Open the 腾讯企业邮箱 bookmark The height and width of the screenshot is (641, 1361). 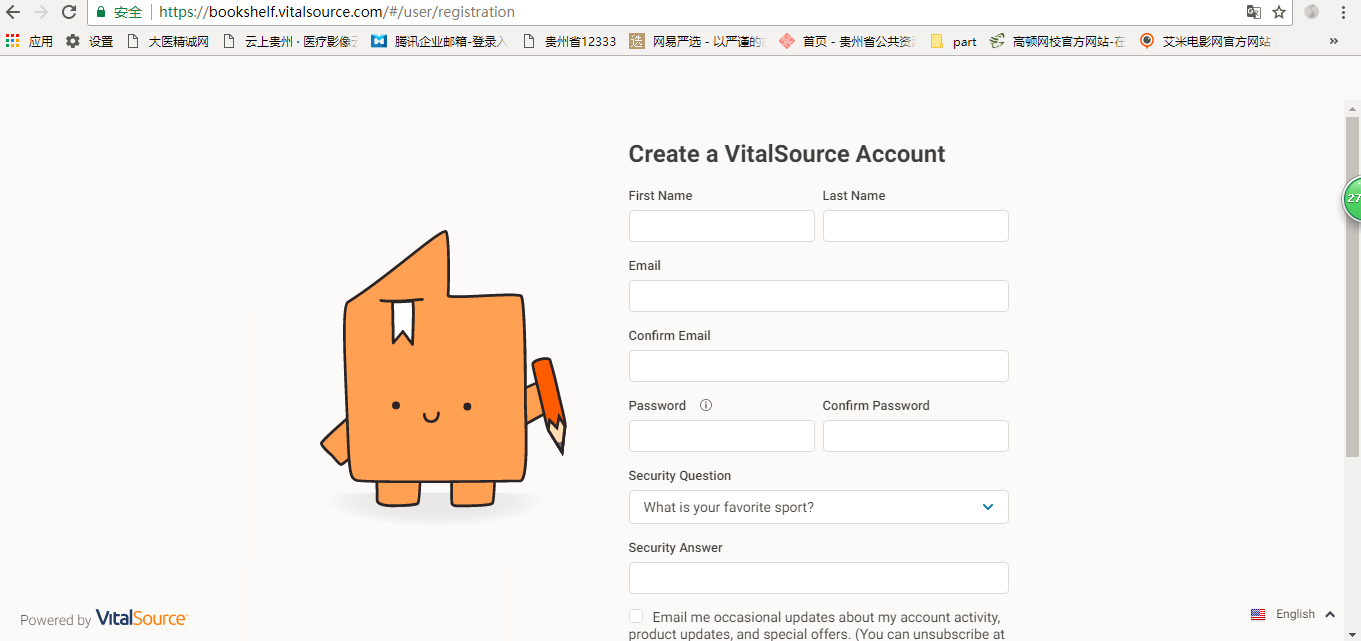tap(439, 41)
